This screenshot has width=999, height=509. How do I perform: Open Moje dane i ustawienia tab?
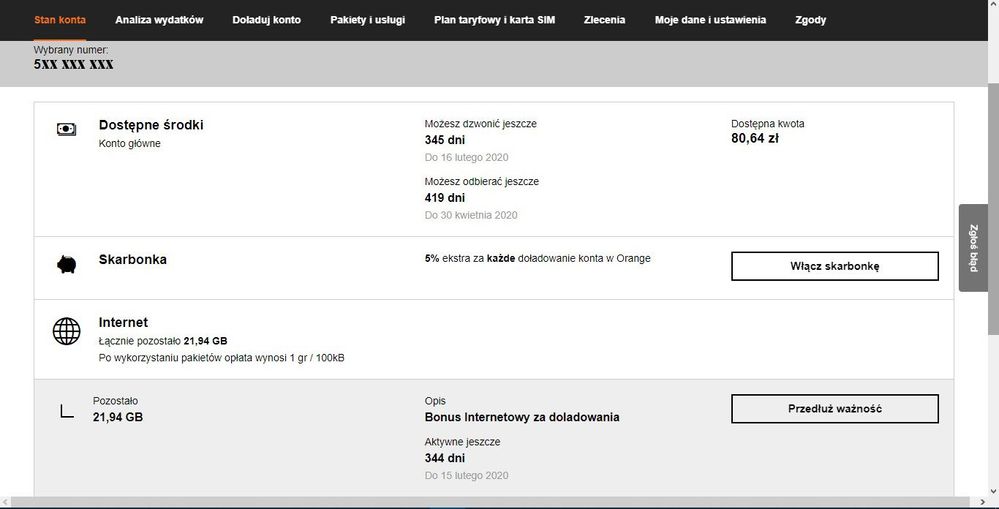click(710, 20)
